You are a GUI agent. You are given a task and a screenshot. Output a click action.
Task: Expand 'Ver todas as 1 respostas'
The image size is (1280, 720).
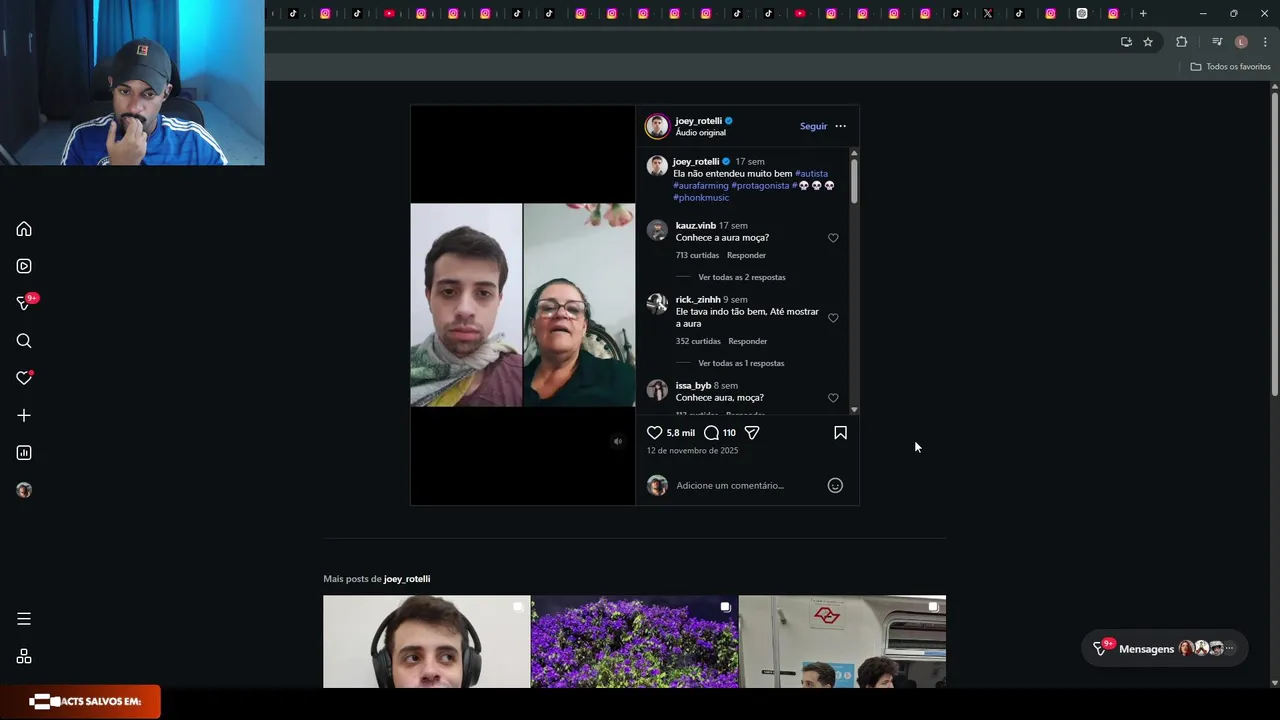[741, 363]
